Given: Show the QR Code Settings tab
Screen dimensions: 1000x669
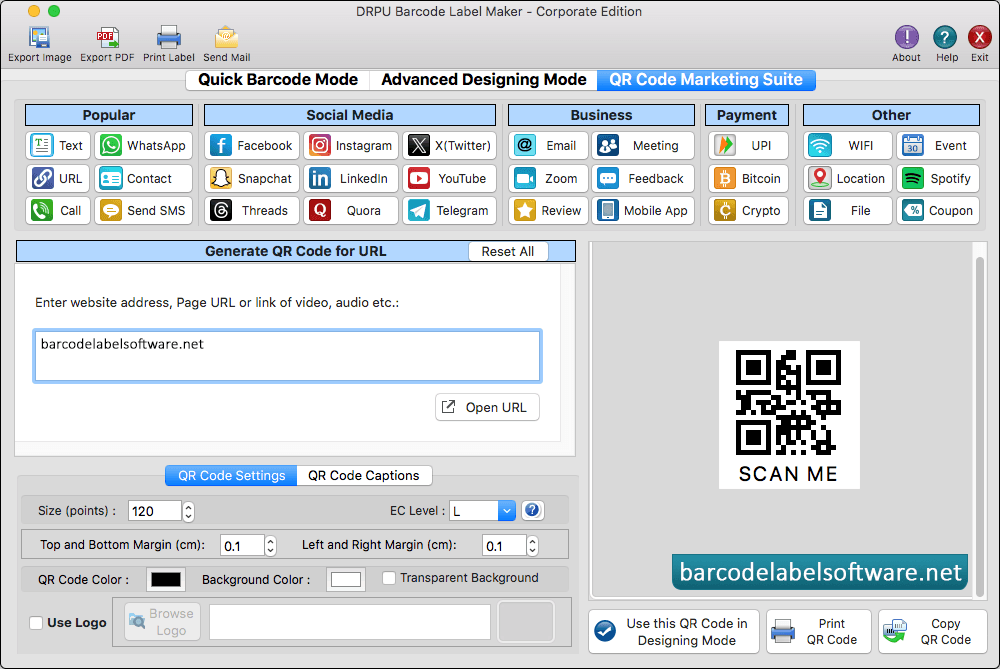Looking at the screenshot, I should (232, 475).
